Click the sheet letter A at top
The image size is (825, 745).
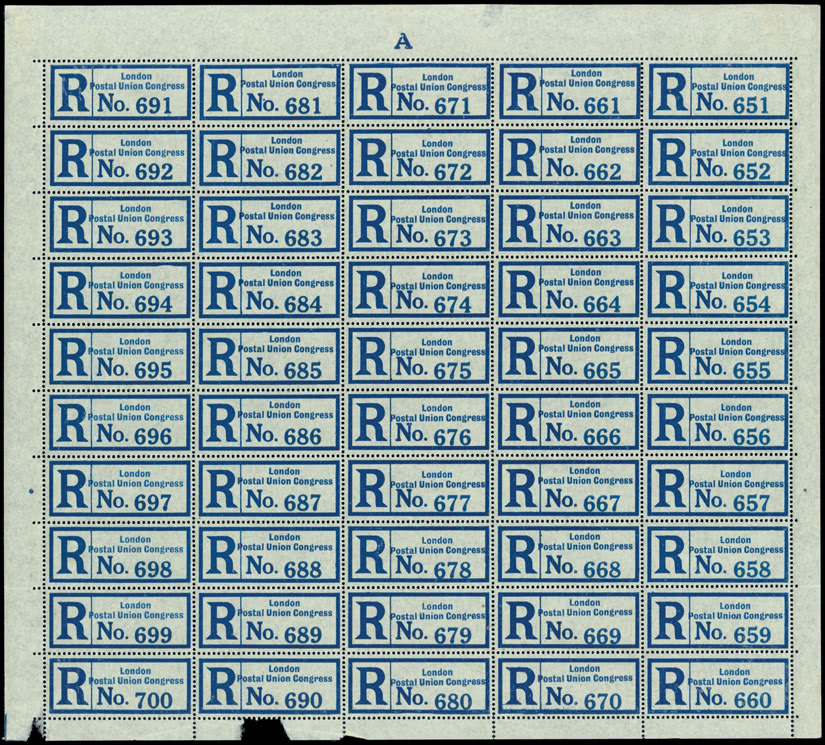coord(403,42)
